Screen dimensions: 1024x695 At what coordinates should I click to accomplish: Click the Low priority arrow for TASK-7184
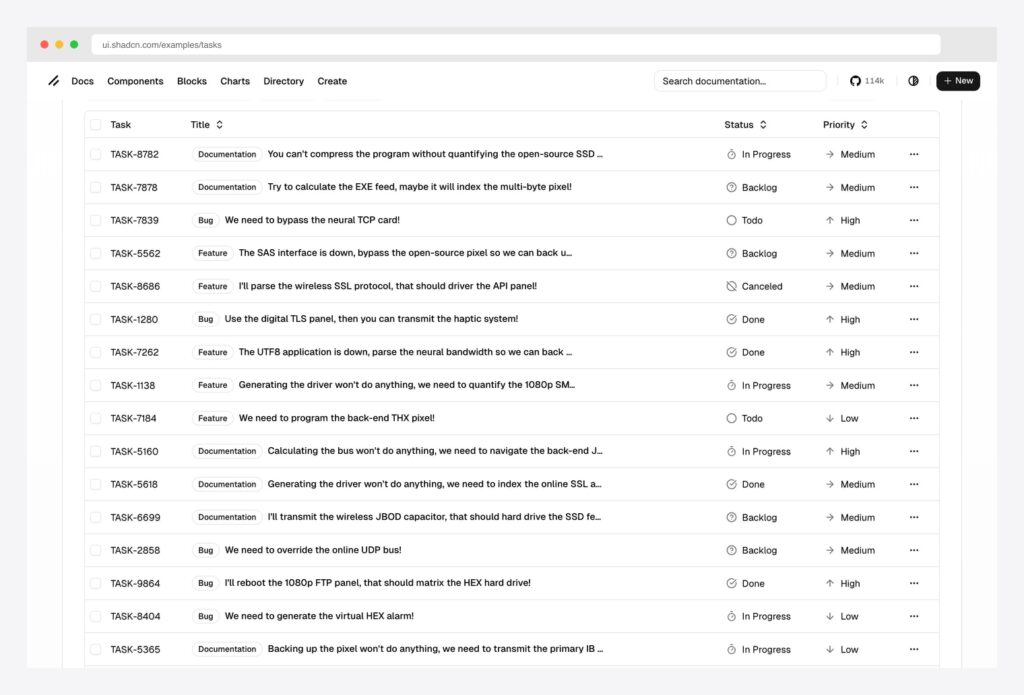[x=829, y=418]
